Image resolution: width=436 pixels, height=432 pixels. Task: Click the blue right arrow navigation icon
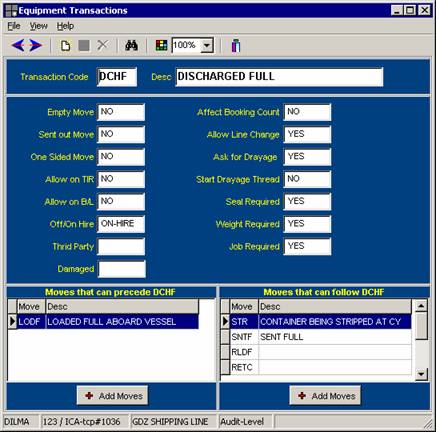tap(35, 45)
